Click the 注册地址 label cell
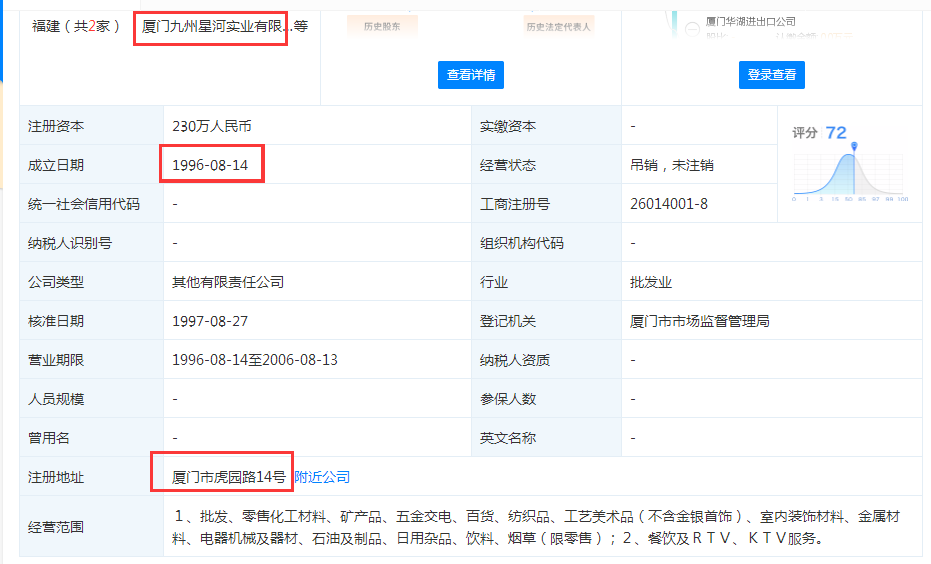Viewport: 931px width, 564px height. pos(91,477)
